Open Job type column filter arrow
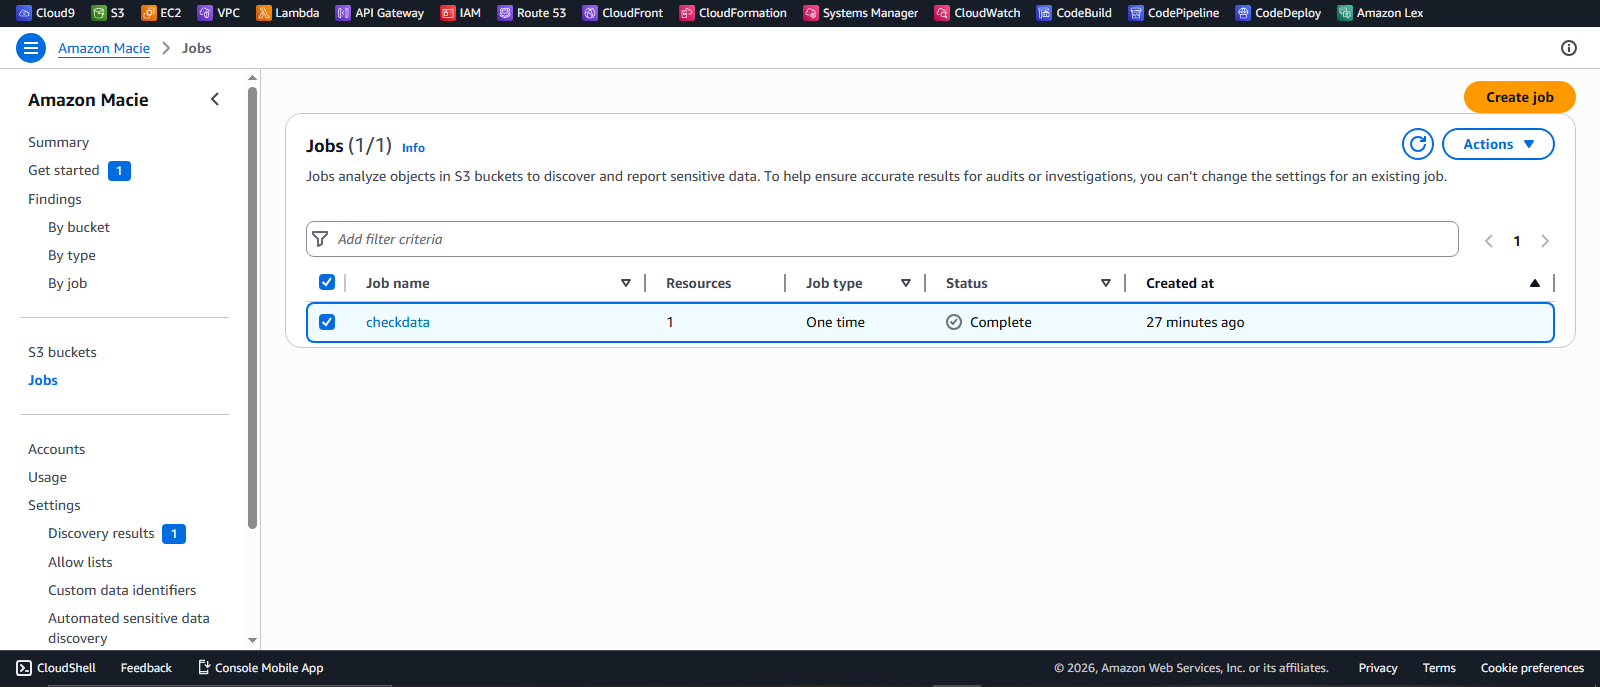This screenshot has height=687, width=1600. pos(906,283)
